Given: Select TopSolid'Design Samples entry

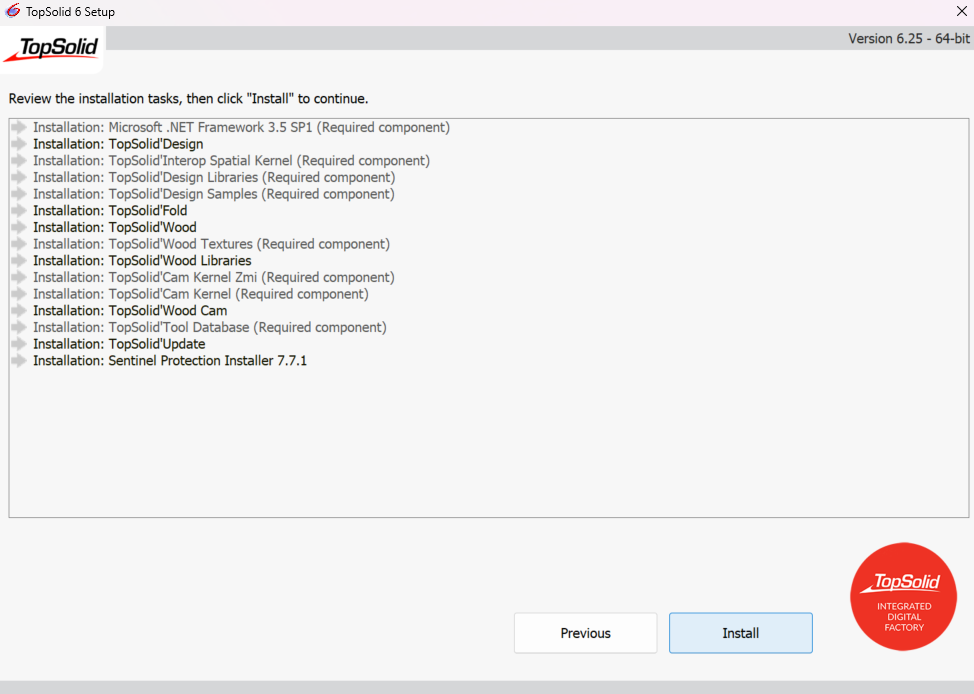Looking at the screenshot, I should 213,194.
